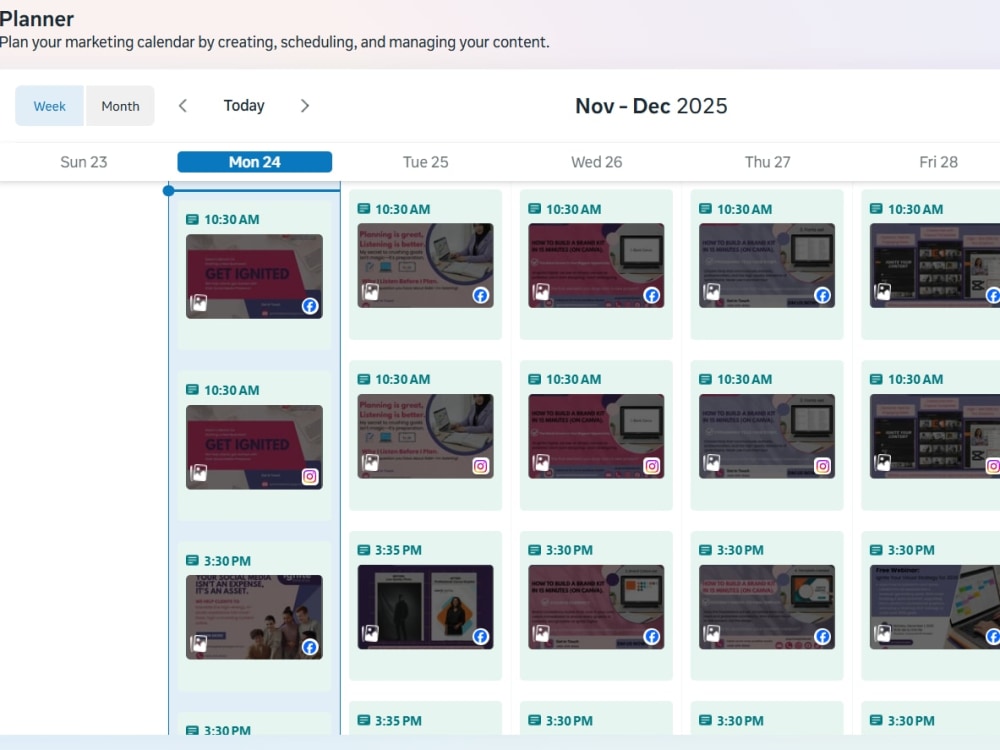Click post-type icon beside Thursday's Facebook 10:30 AM time
The height and width of the screenshot is (750, 1000).
(x=705, y=209)
